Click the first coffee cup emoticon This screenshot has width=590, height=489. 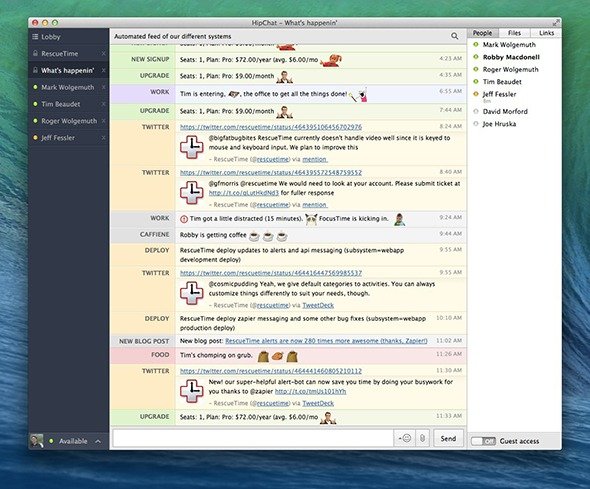point(254,236)
